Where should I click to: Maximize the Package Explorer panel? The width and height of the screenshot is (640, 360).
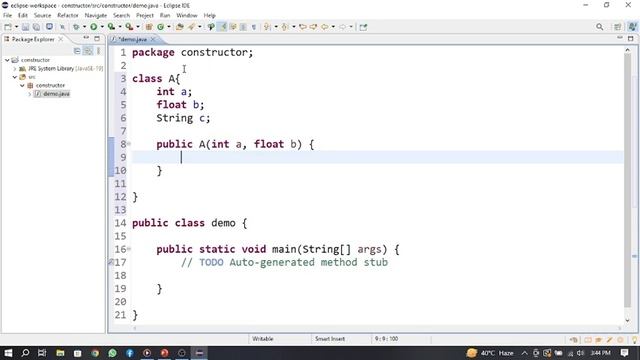pyautogui.click(x=97, y=38)
